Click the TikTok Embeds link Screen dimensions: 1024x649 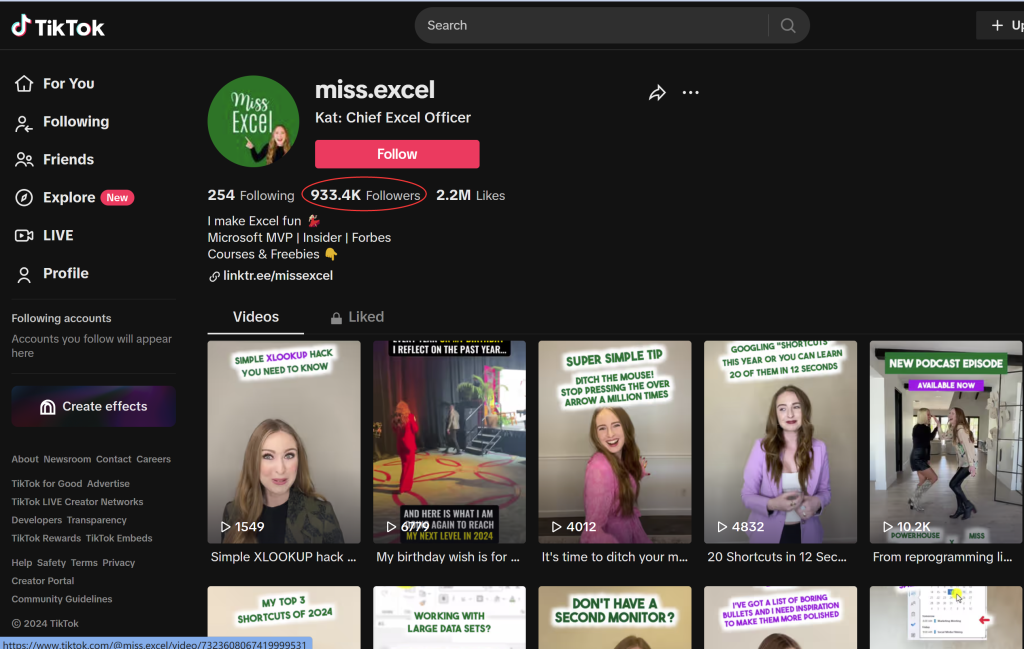tap(119, 539)
